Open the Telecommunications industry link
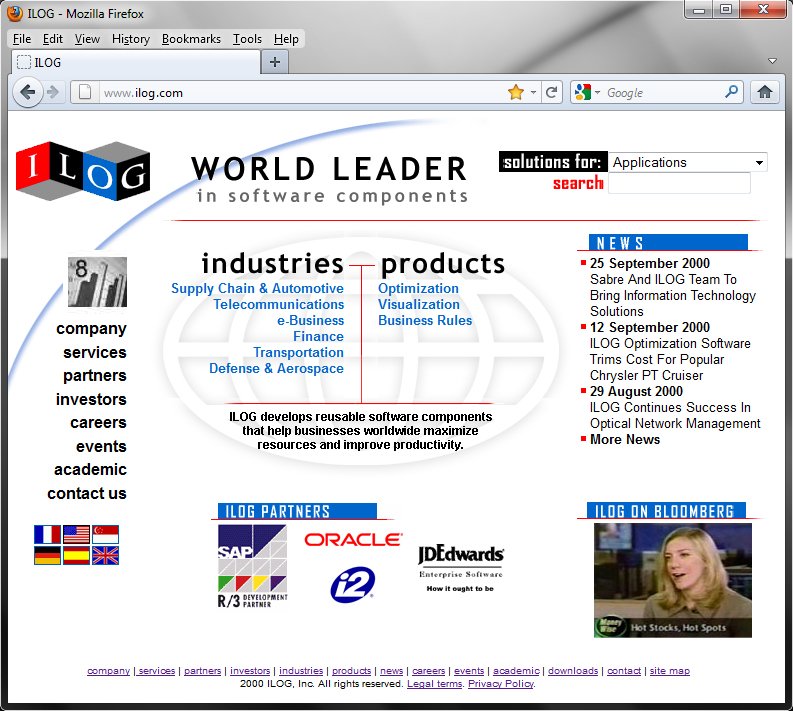Image resolution: width=793 pixels, height=711 pixels. [x=279, y=304]
